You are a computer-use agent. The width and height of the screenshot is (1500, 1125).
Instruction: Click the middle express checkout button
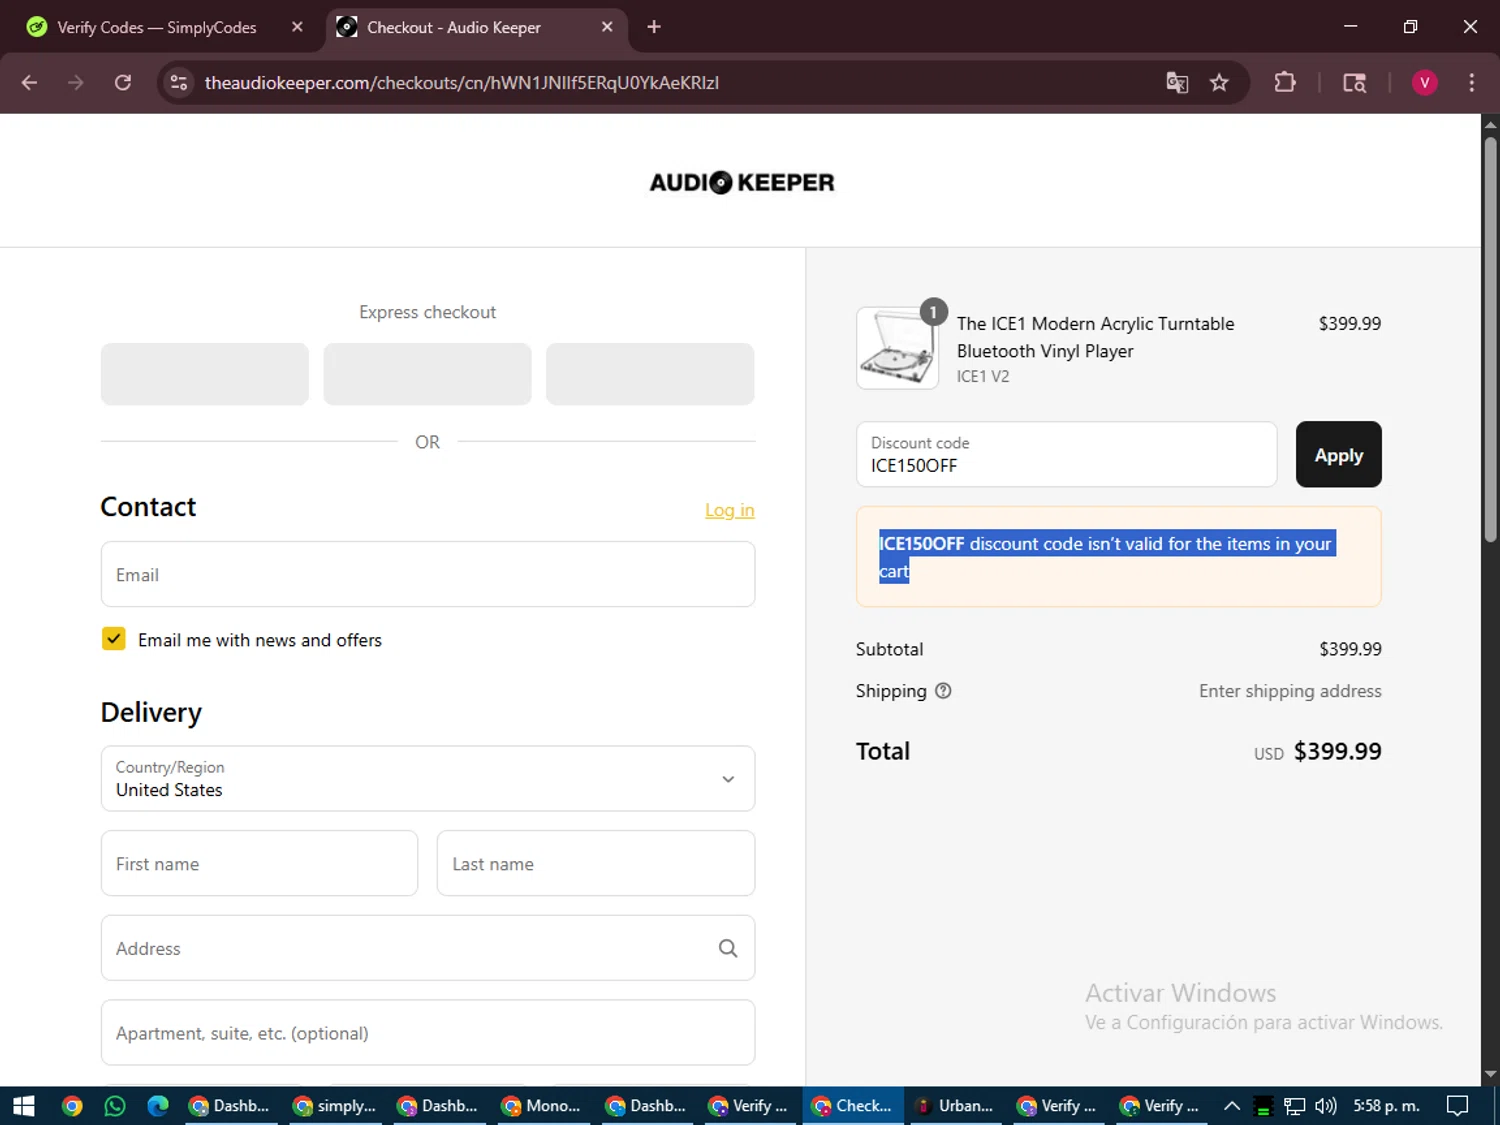pyautogui.click(x=427, y=374)
